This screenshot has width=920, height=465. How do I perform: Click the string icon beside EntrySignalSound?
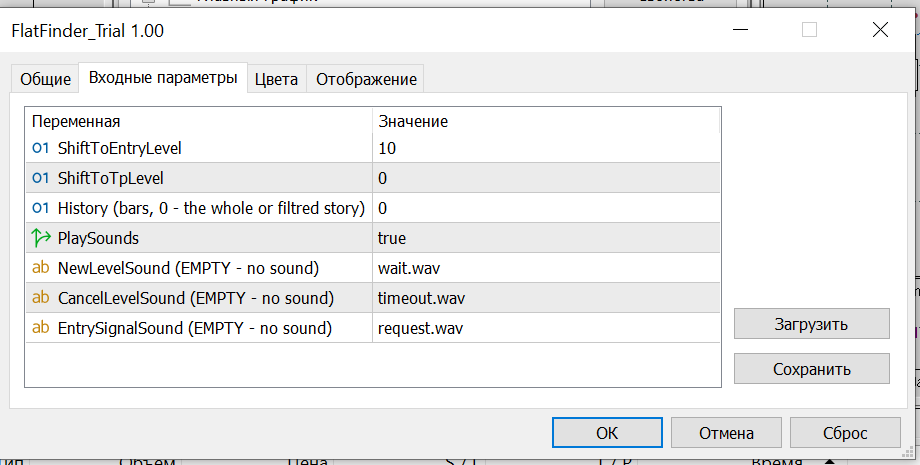41,328
